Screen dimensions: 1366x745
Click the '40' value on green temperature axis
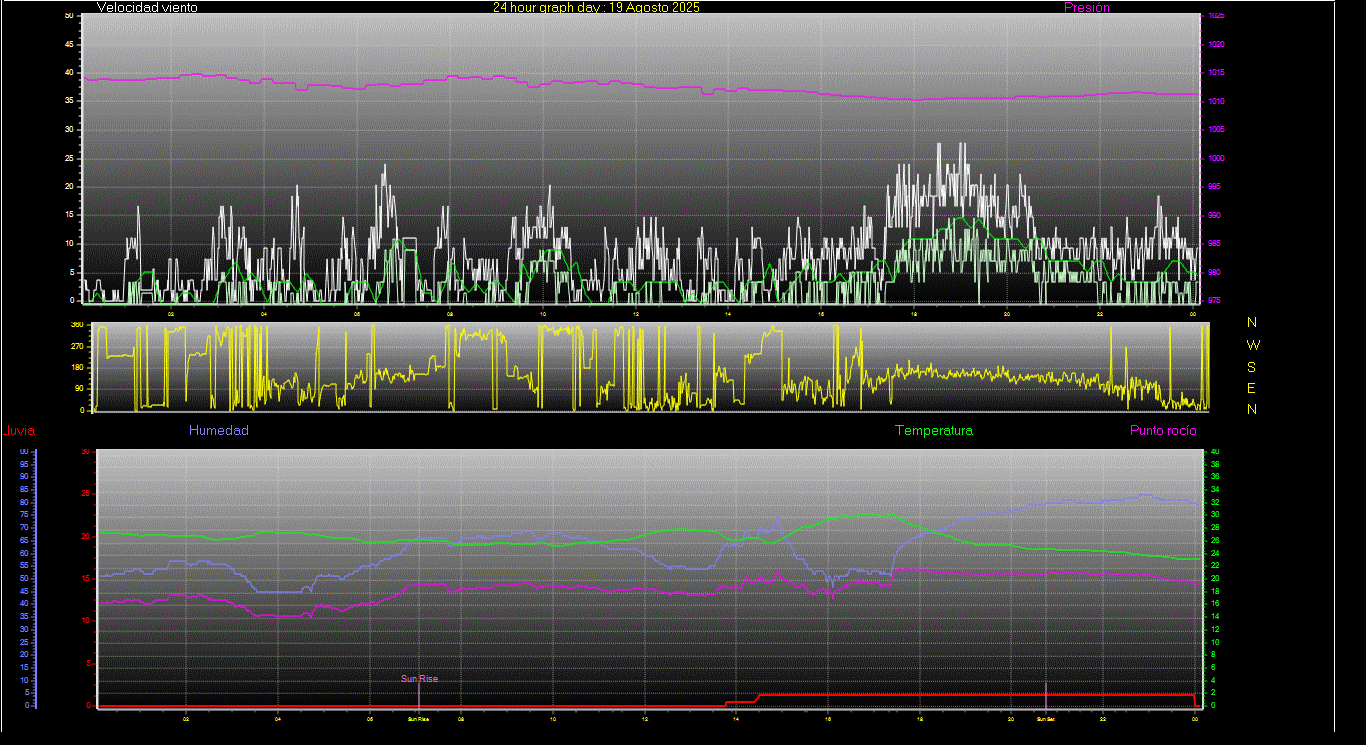[1215, 452]
